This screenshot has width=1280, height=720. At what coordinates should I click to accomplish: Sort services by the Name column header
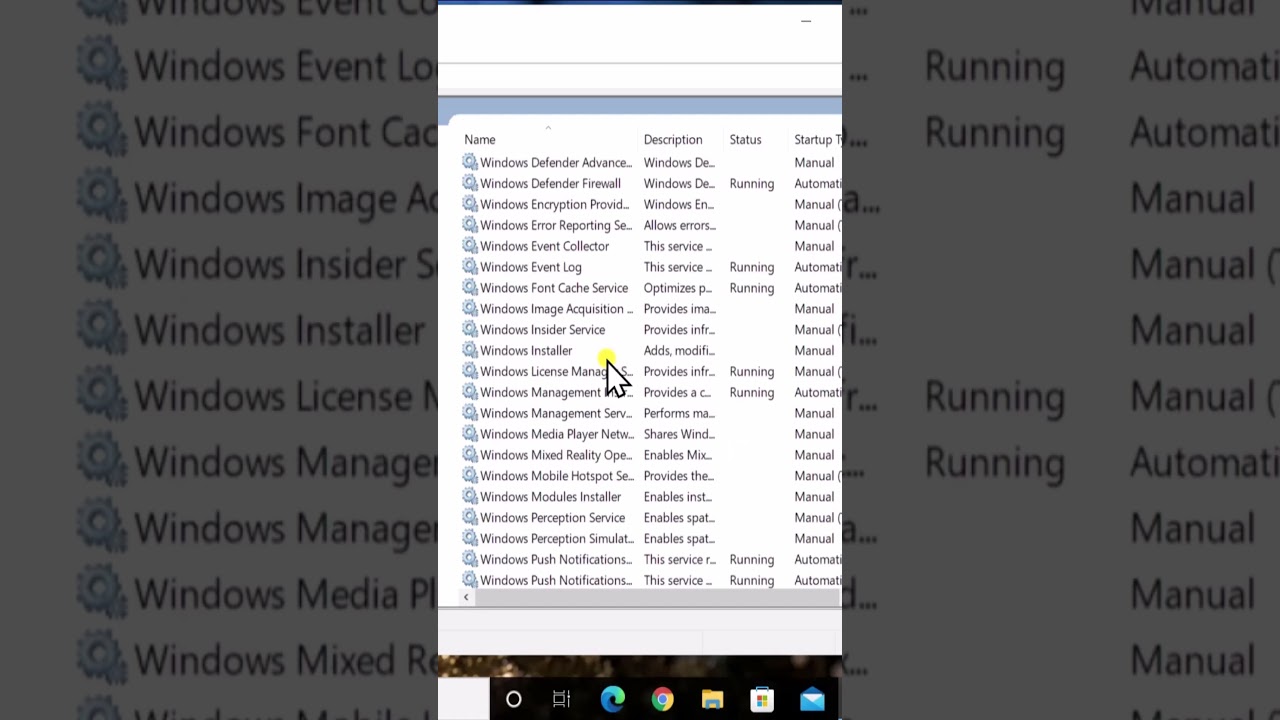click(480, 140)
